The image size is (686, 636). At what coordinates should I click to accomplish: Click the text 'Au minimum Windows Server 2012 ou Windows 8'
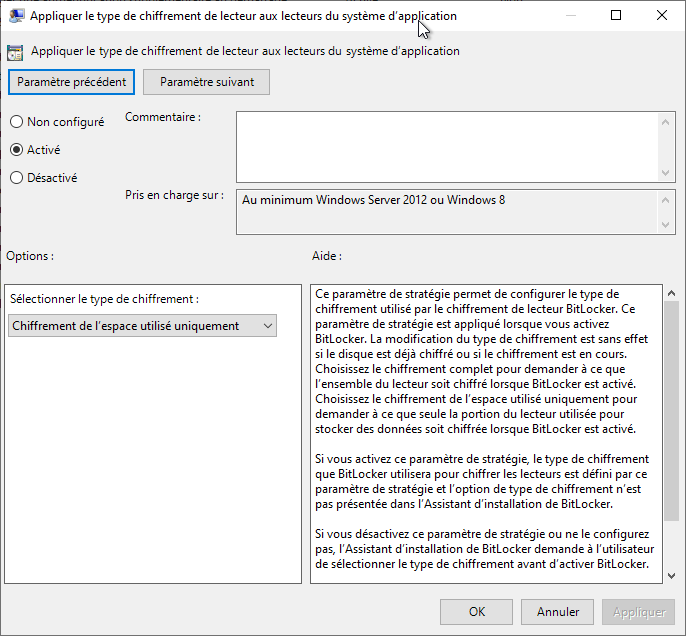373,200
